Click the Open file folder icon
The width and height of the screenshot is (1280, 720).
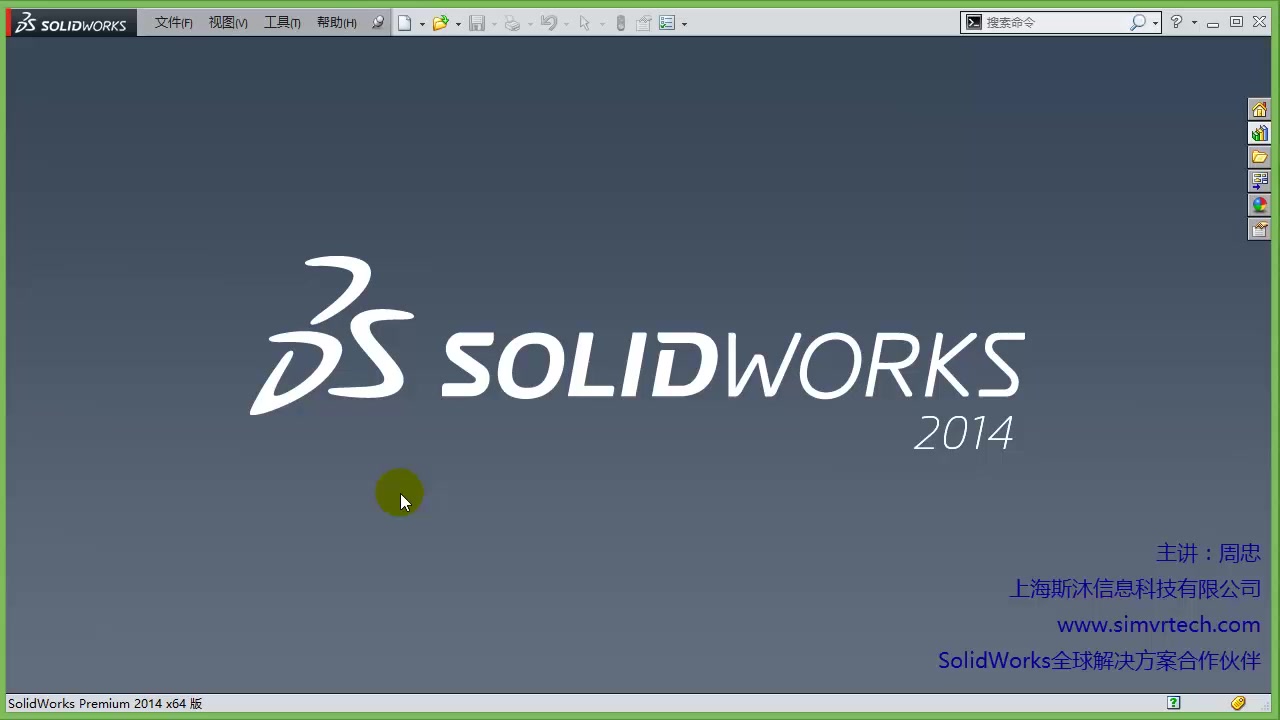click(440, 23)
